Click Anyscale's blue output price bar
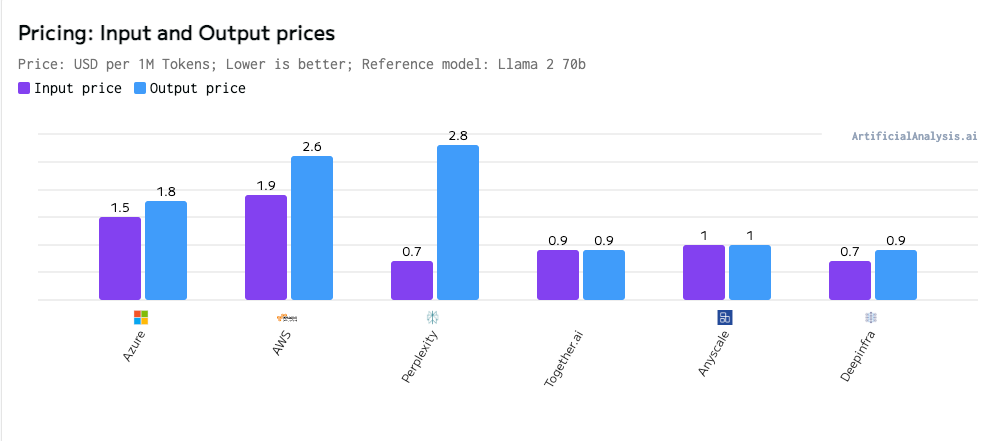The image size is (988, 441). click(x=750, y=272)
